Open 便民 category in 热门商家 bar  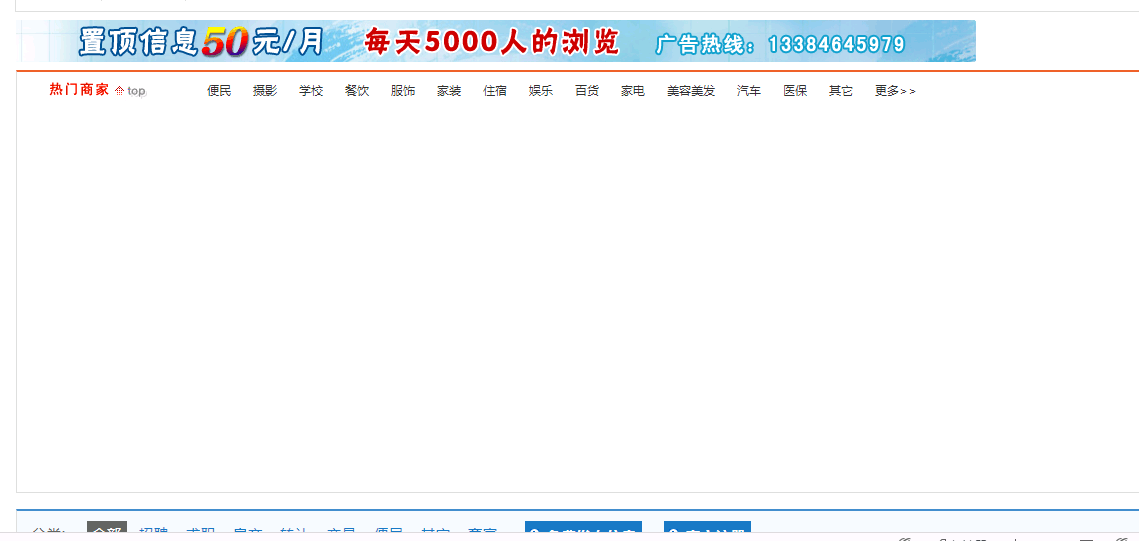click(219, 91)
